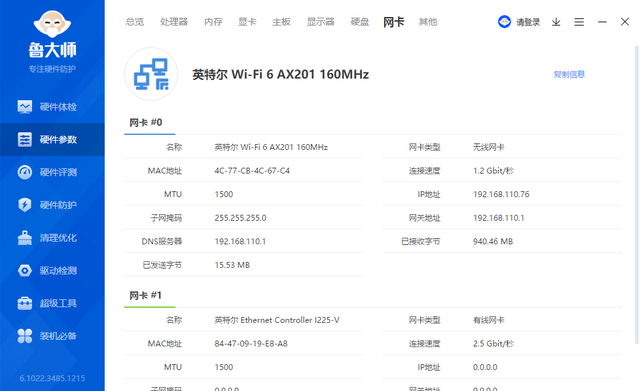Switch to the 显示器 tab
This screenshot has width=640, height=391.
(320, 22)
